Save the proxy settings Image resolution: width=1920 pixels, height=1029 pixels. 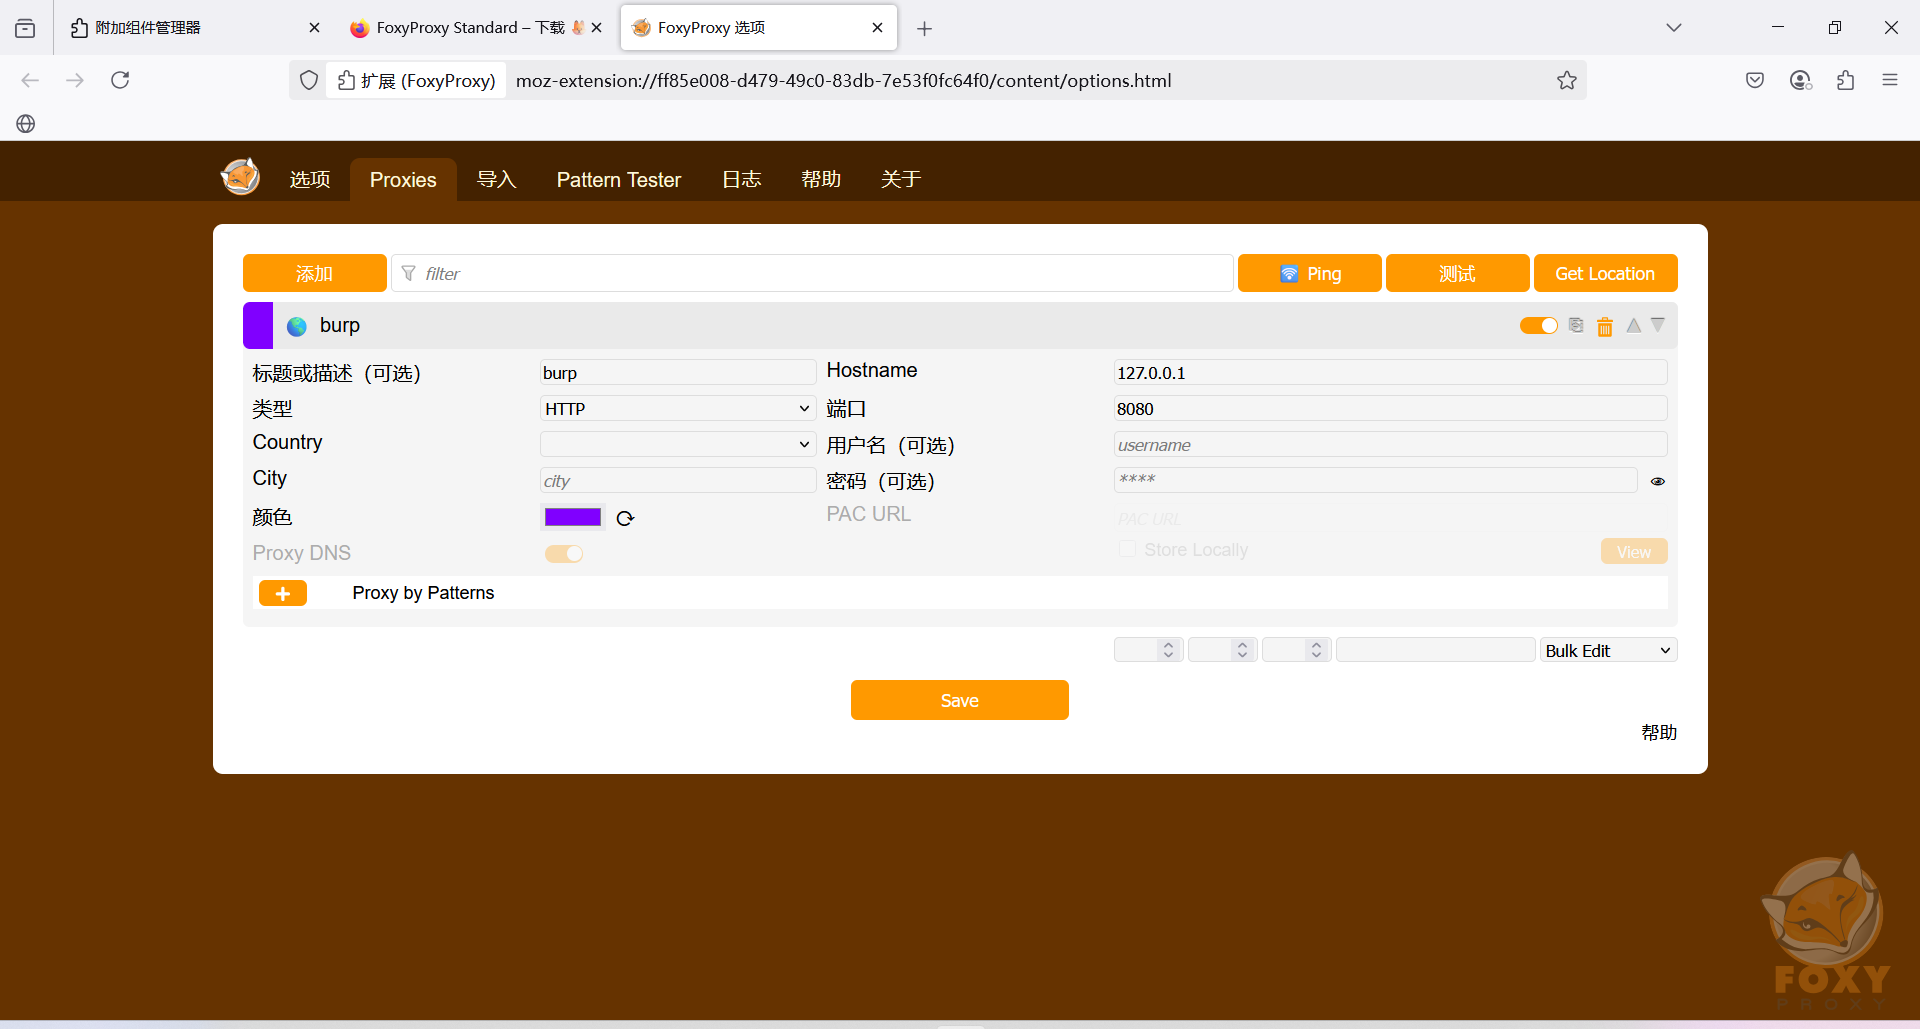(x=960, y=700)
